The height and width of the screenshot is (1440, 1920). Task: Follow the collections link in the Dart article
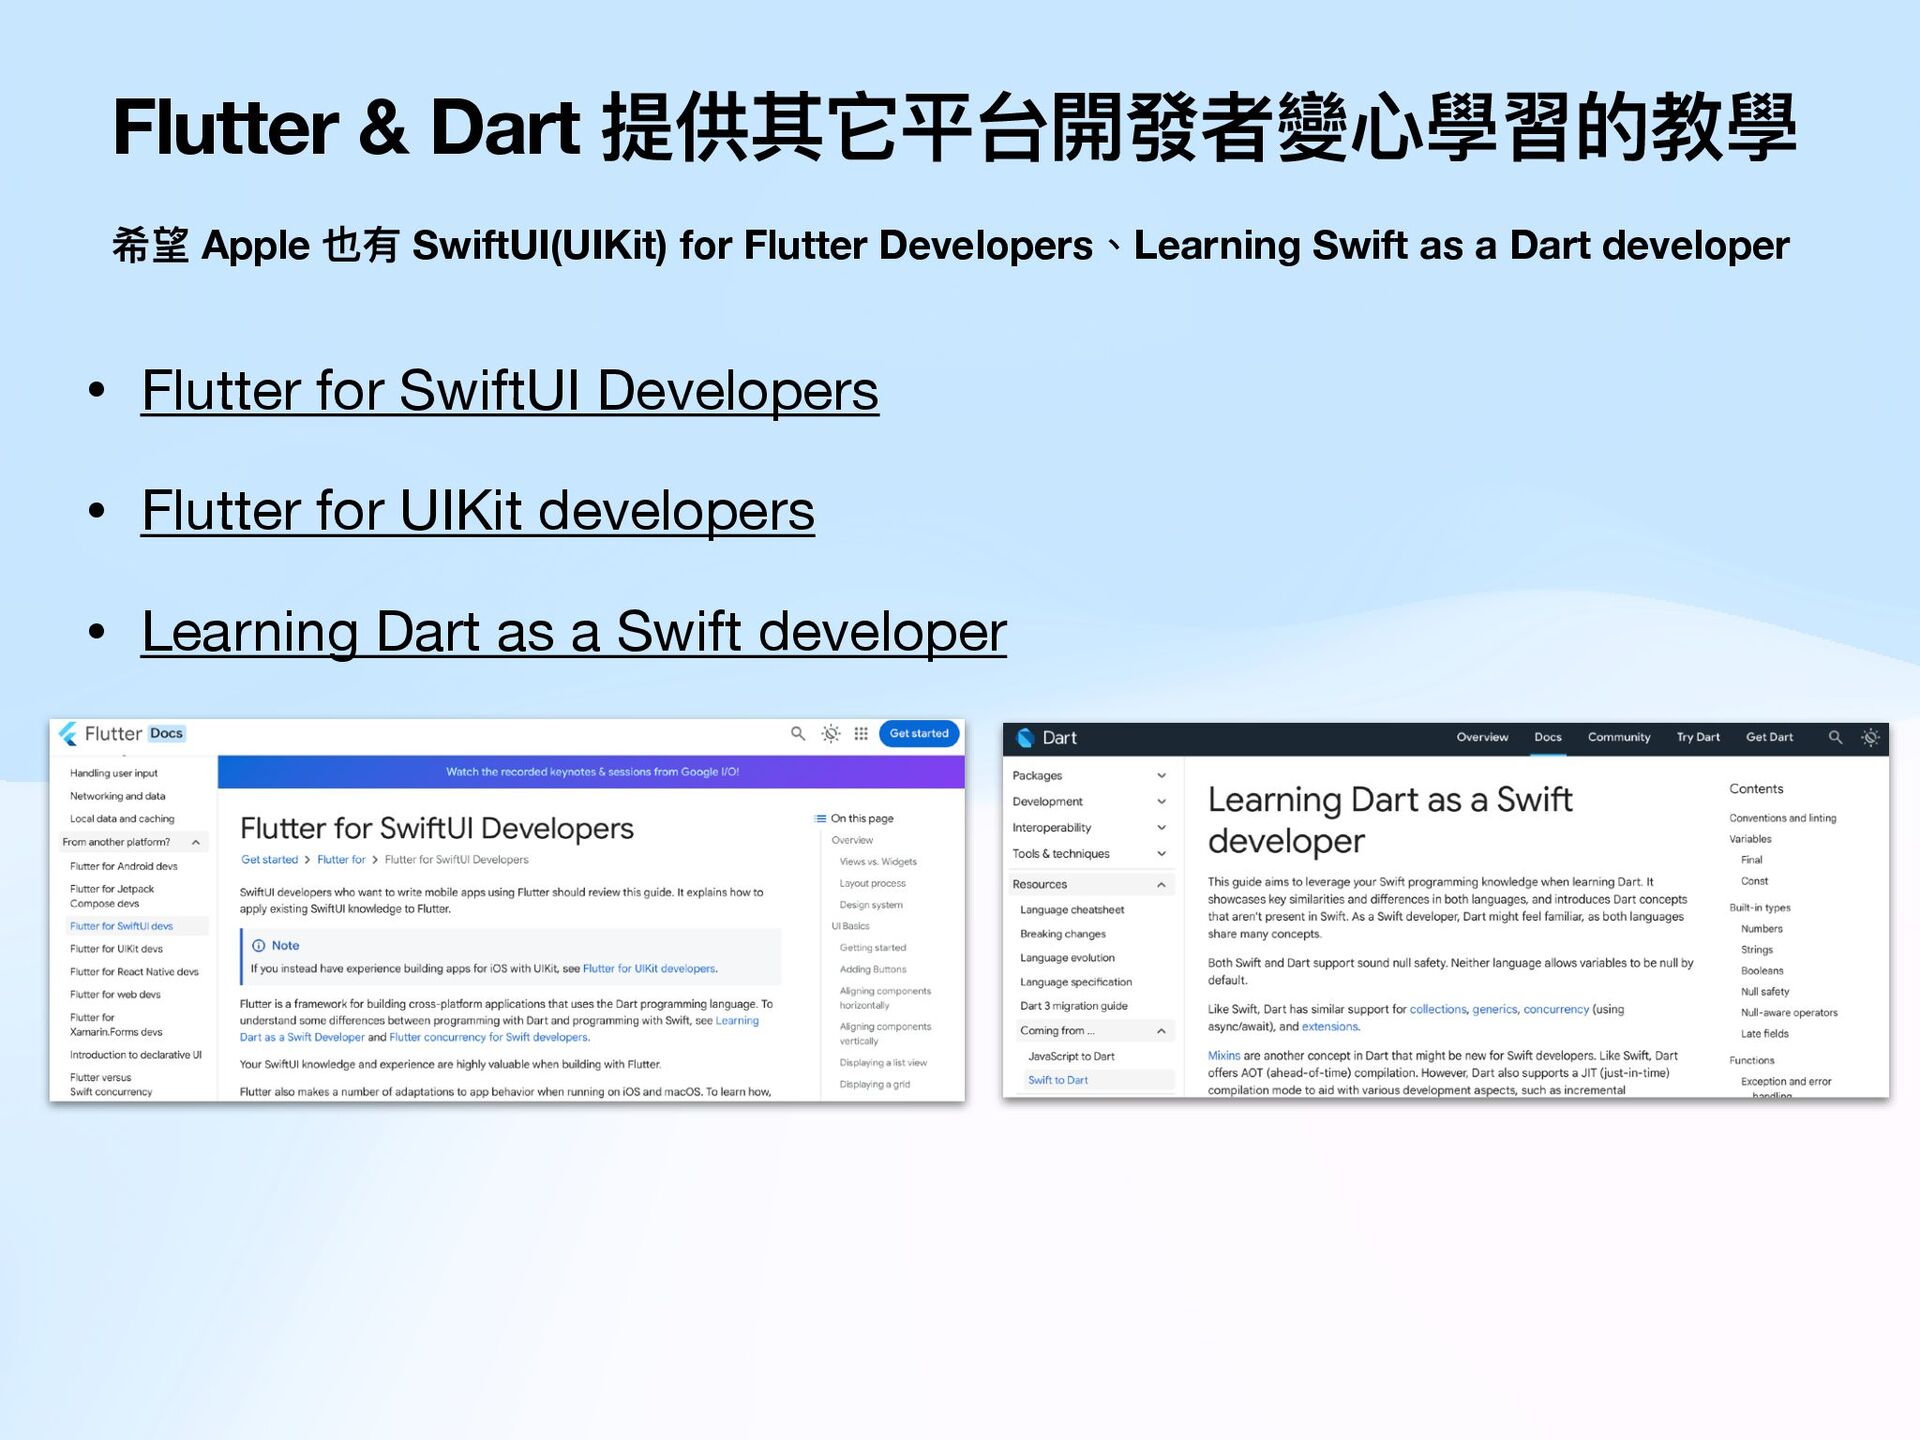[x=1438, y=1010]
